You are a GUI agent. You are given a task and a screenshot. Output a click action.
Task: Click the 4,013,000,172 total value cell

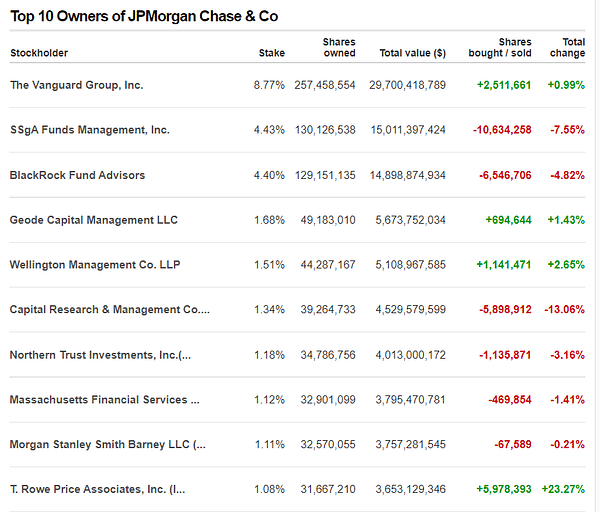[x=411, y=355]
